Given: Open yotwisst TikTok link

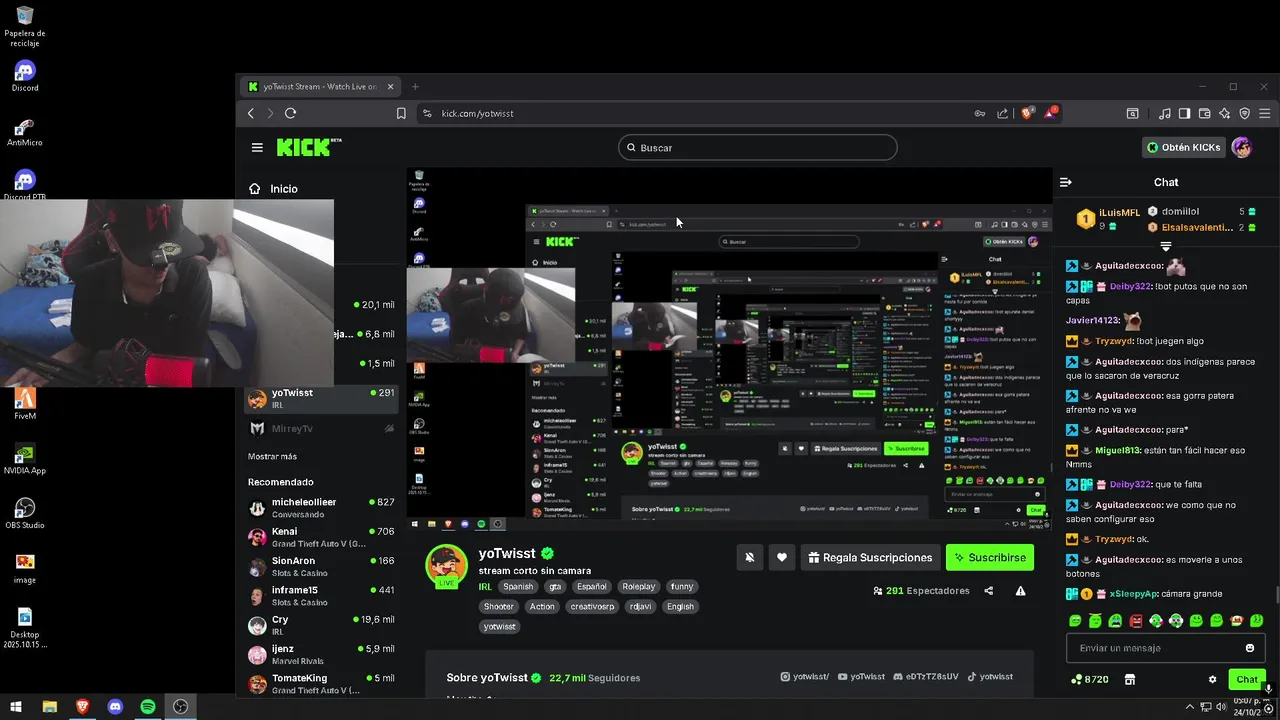Looking at the screenshot, I should tap(989, 677).
